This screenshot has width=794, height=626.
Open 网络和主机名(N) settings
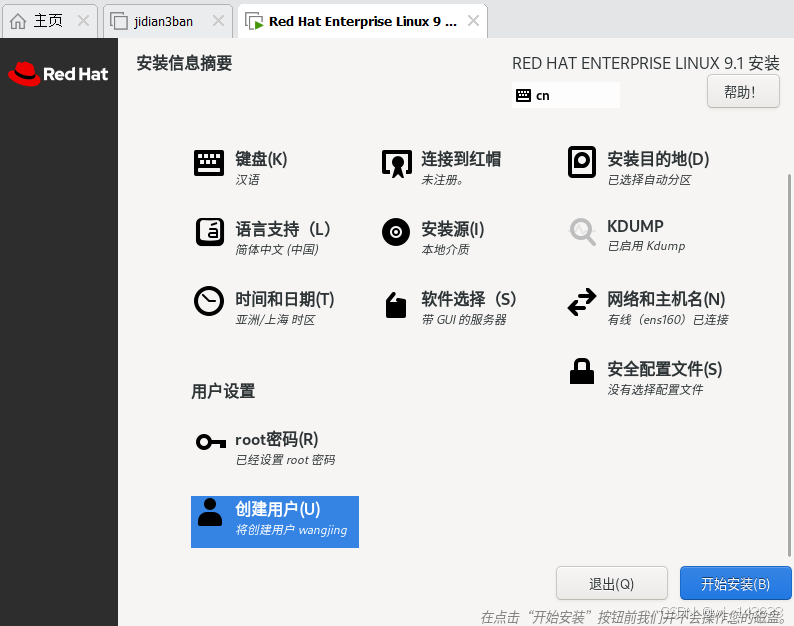(x=666, y=299)
